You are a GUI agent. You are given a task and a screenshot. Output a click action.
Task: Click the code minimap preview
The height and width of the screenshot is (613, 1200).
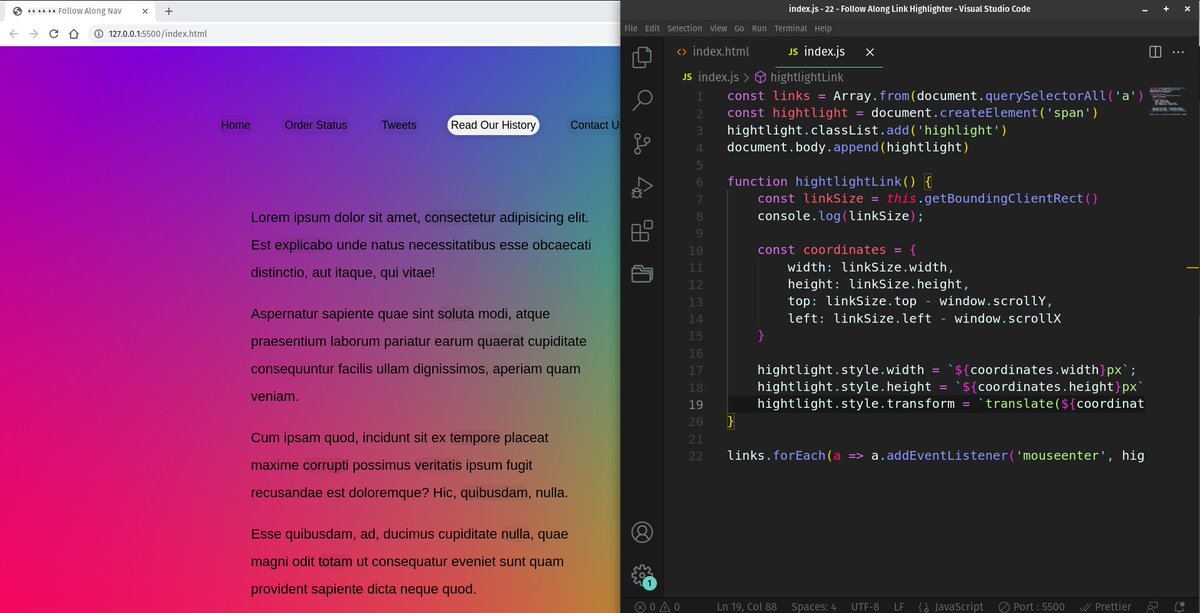point(1166,103)
